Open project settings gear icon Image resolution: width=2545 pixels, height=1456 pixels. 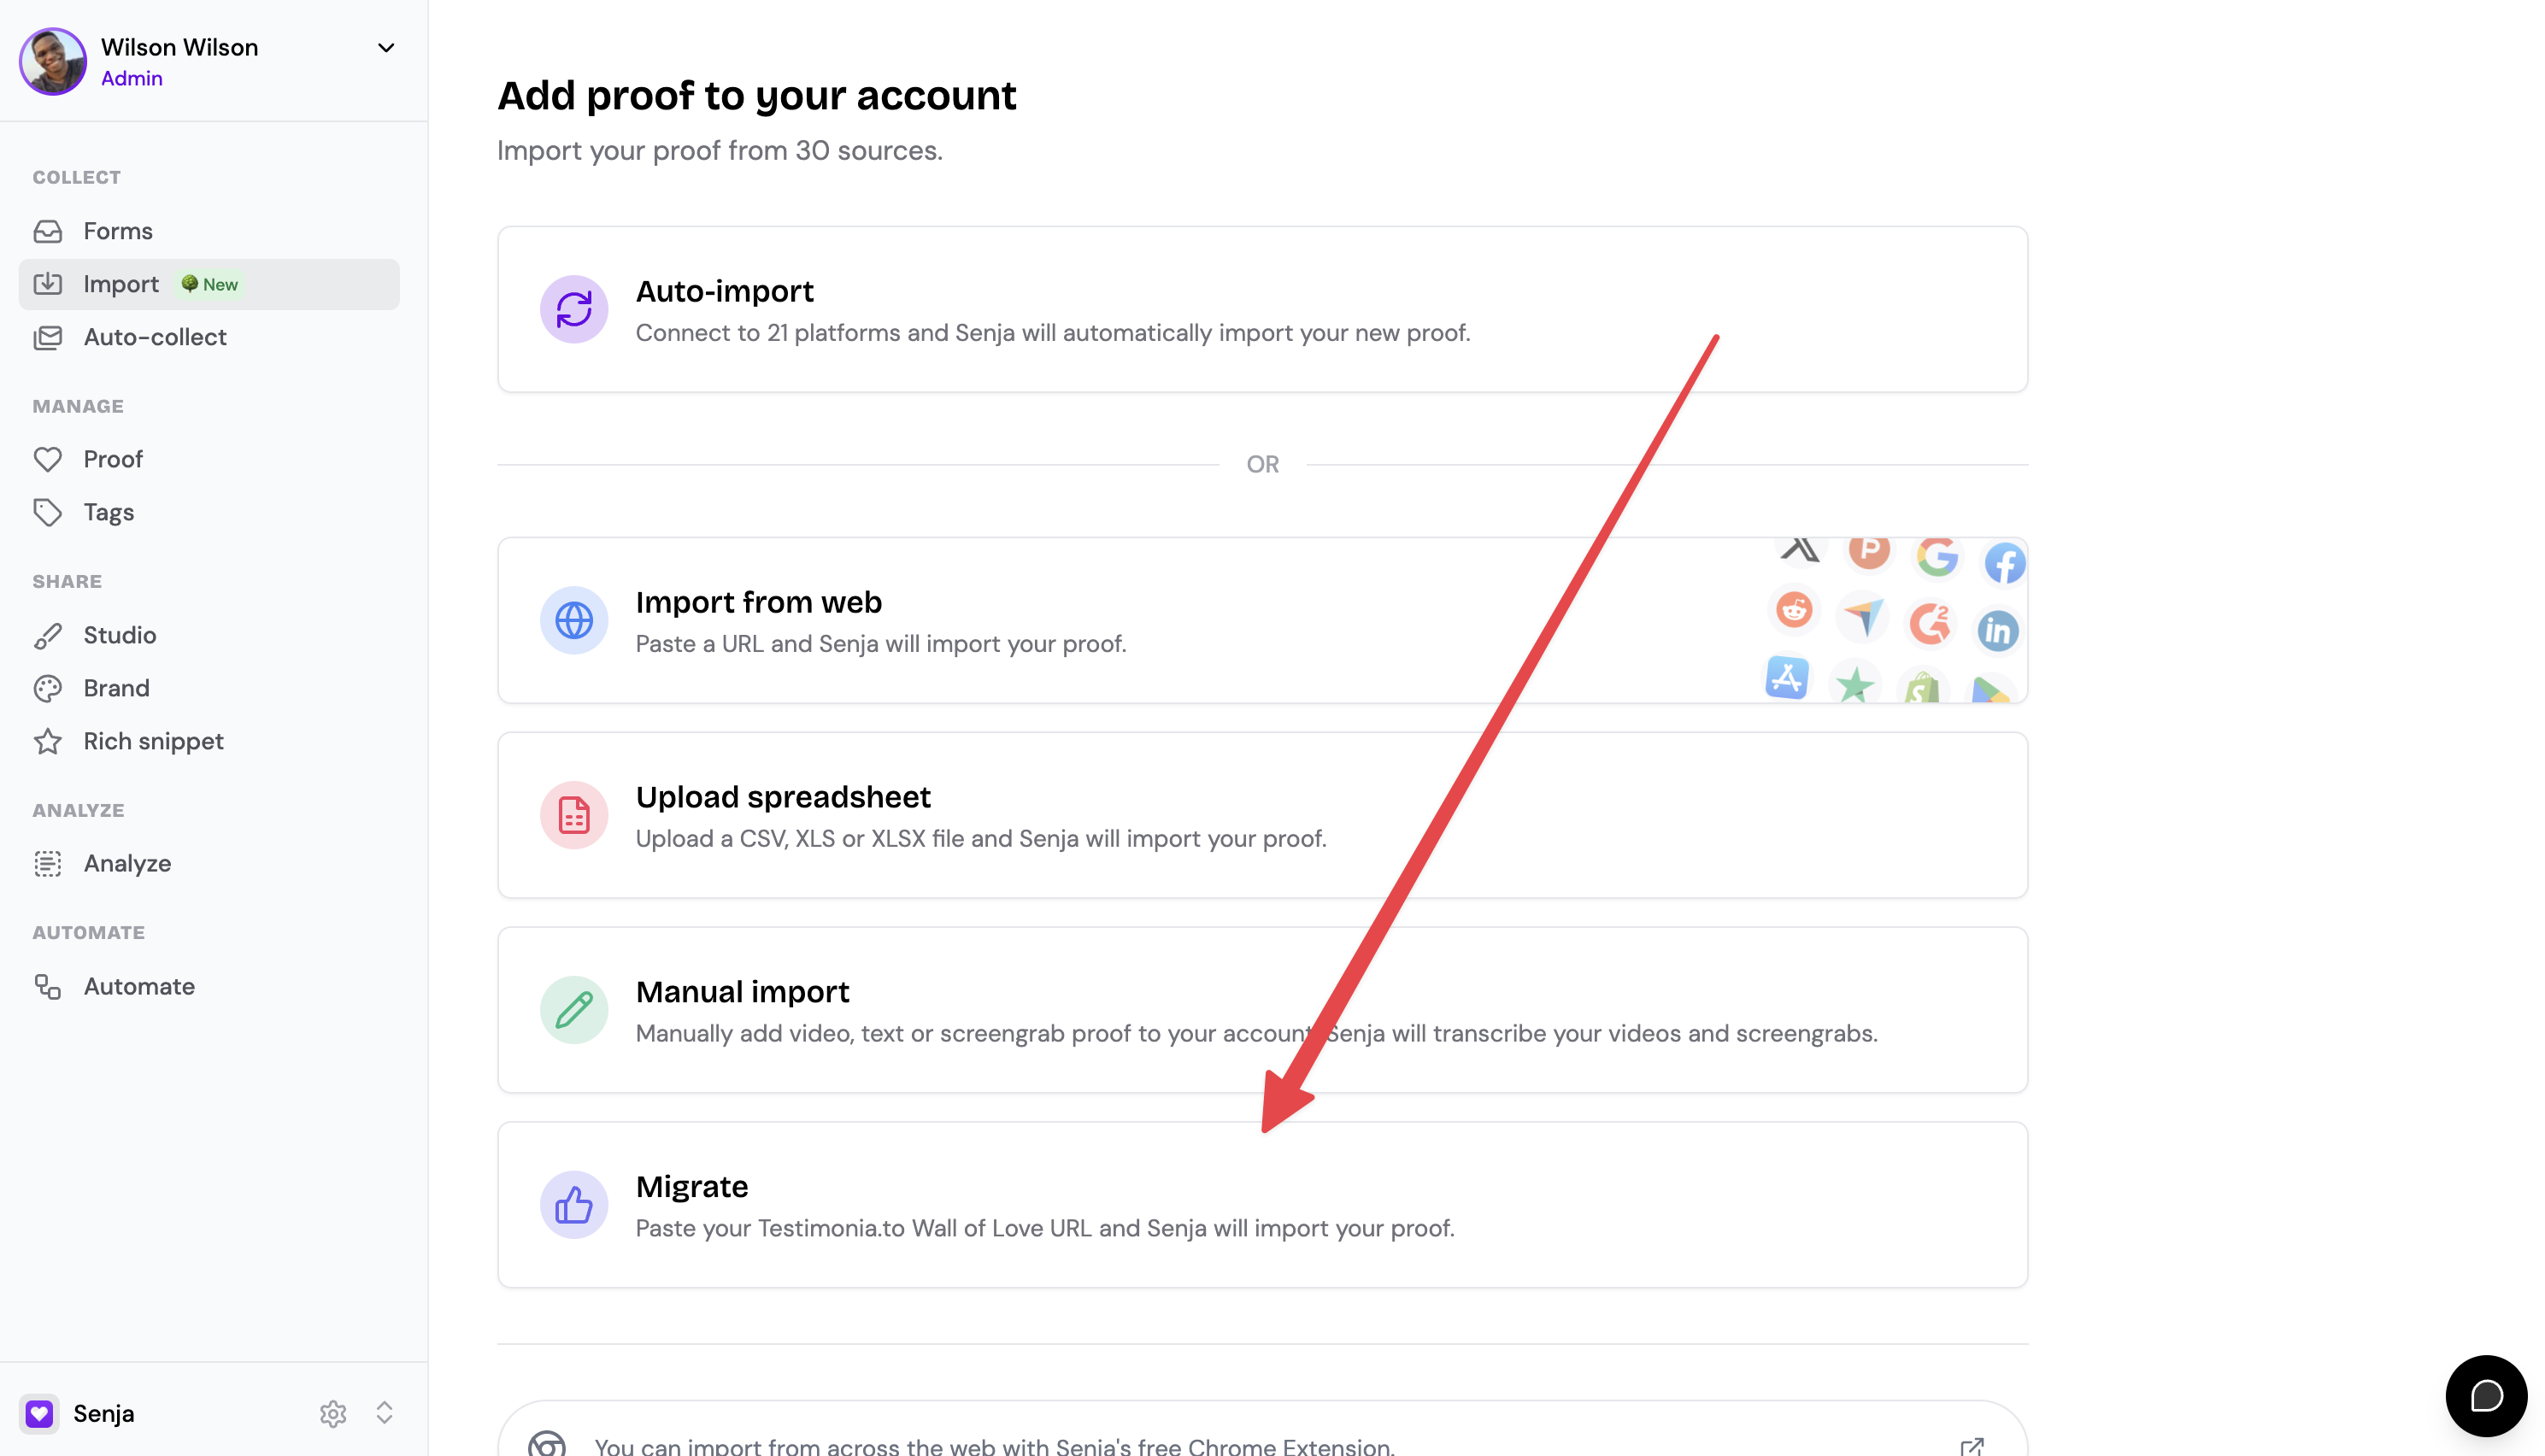coord(333,1413)
